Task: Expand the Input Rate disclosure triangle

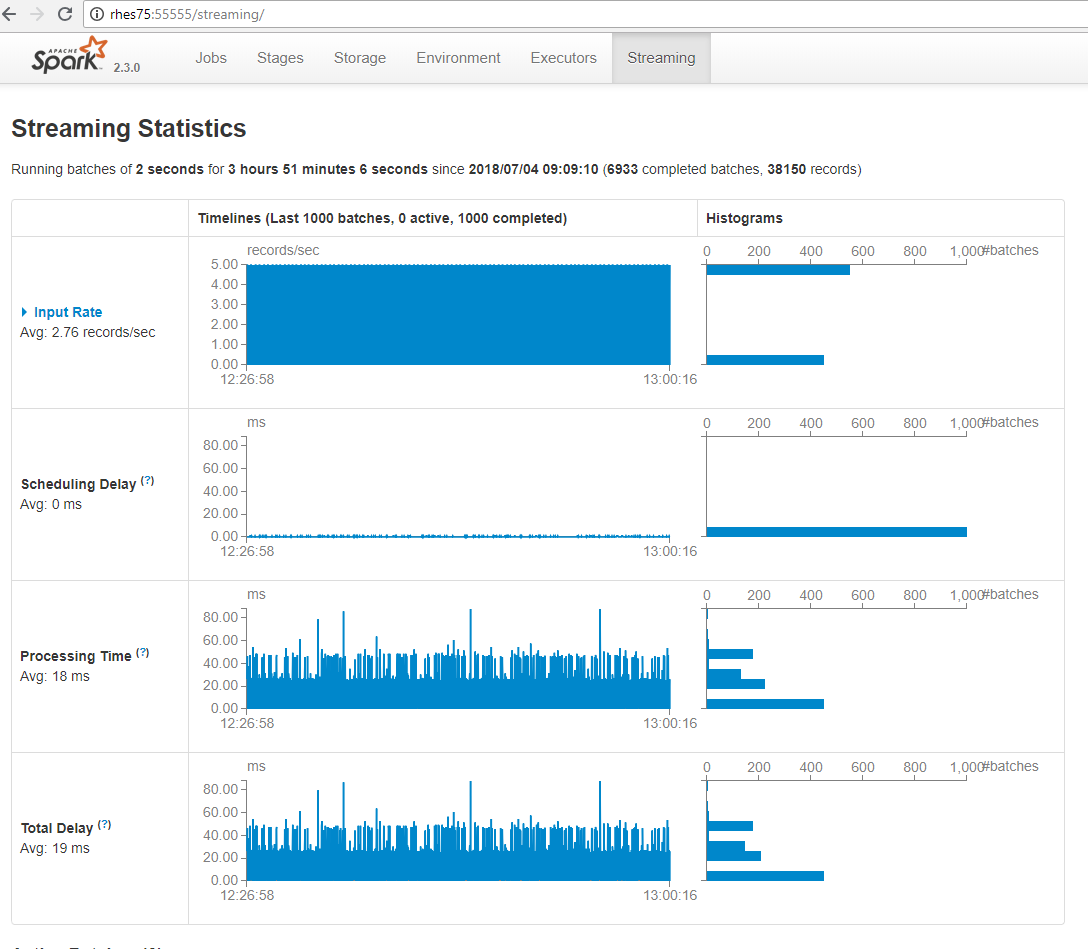Action: [x=25, y=312]
